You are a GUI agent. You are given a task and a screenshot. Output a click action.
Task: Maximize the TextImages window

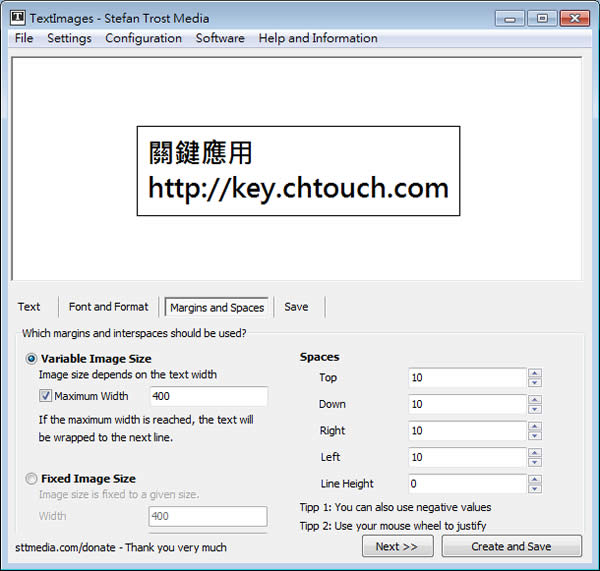point(542,18)
